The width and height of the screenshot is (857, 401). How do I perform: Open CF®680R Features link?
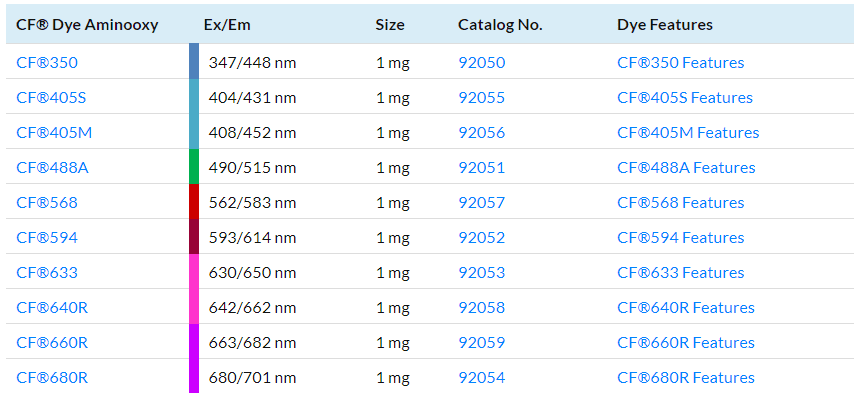[x=686, y=378]
